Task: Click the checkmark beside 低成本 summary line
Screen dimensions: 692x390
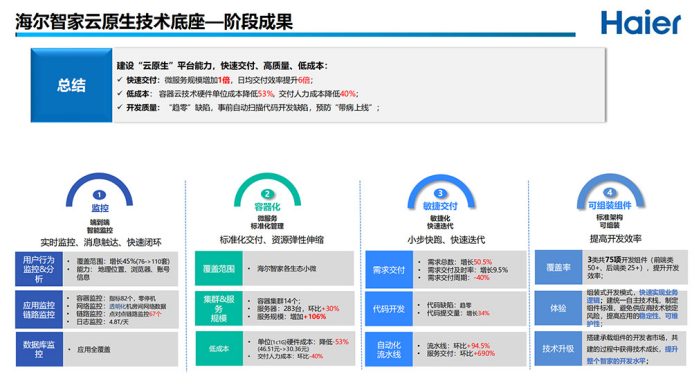Action: [x=120, y=94]
